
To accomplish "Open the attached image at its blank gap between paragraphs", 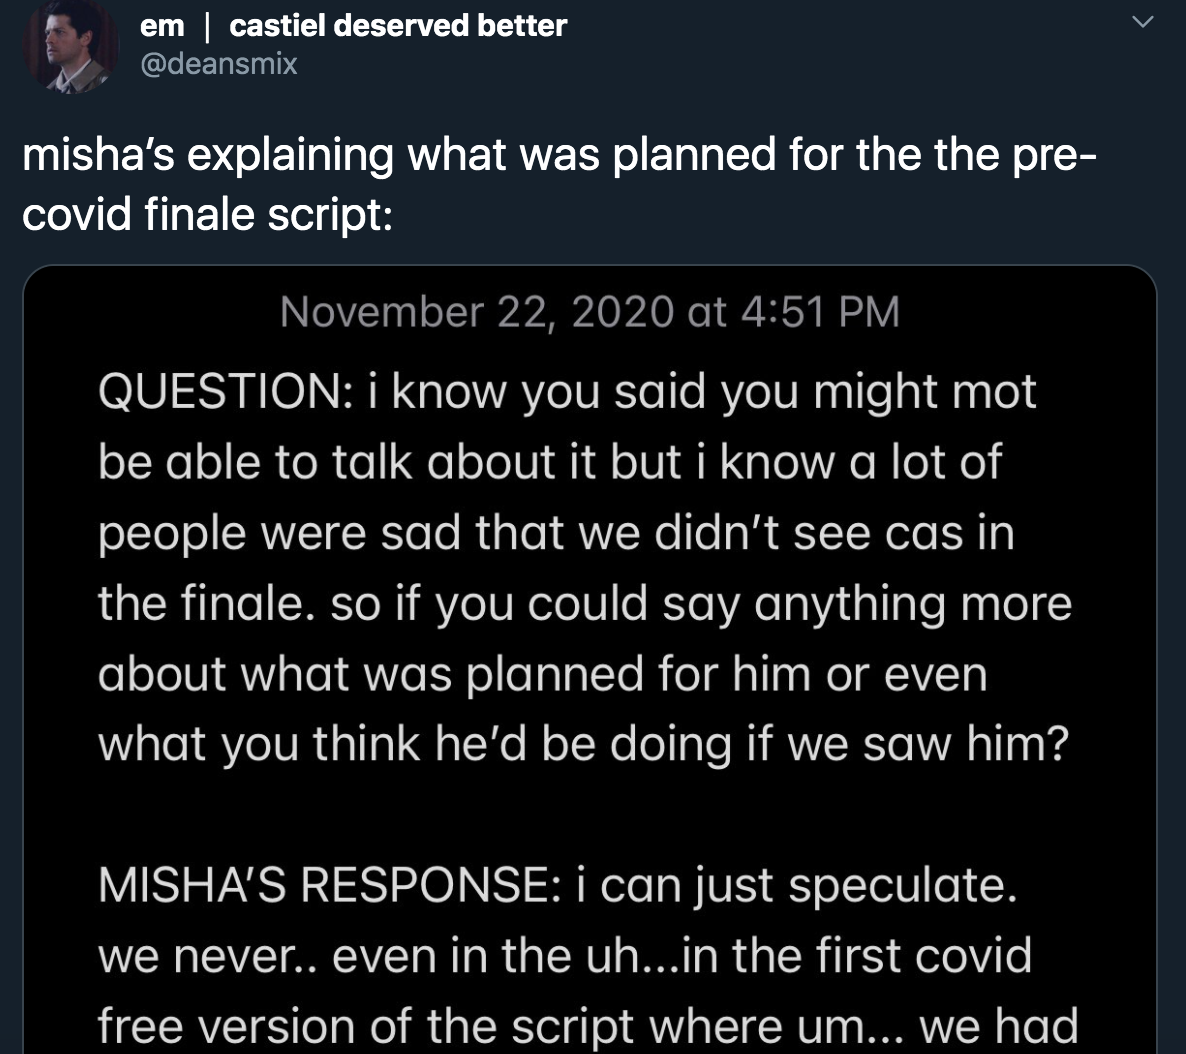I will click(x=588, y=814).
